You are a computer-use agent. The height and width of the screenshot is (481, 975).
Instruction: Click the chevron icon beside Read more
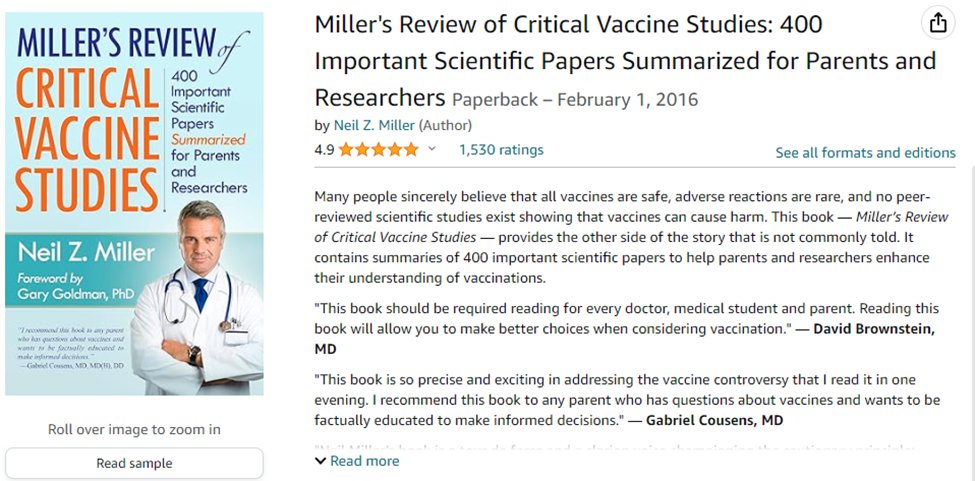[320, 461]
